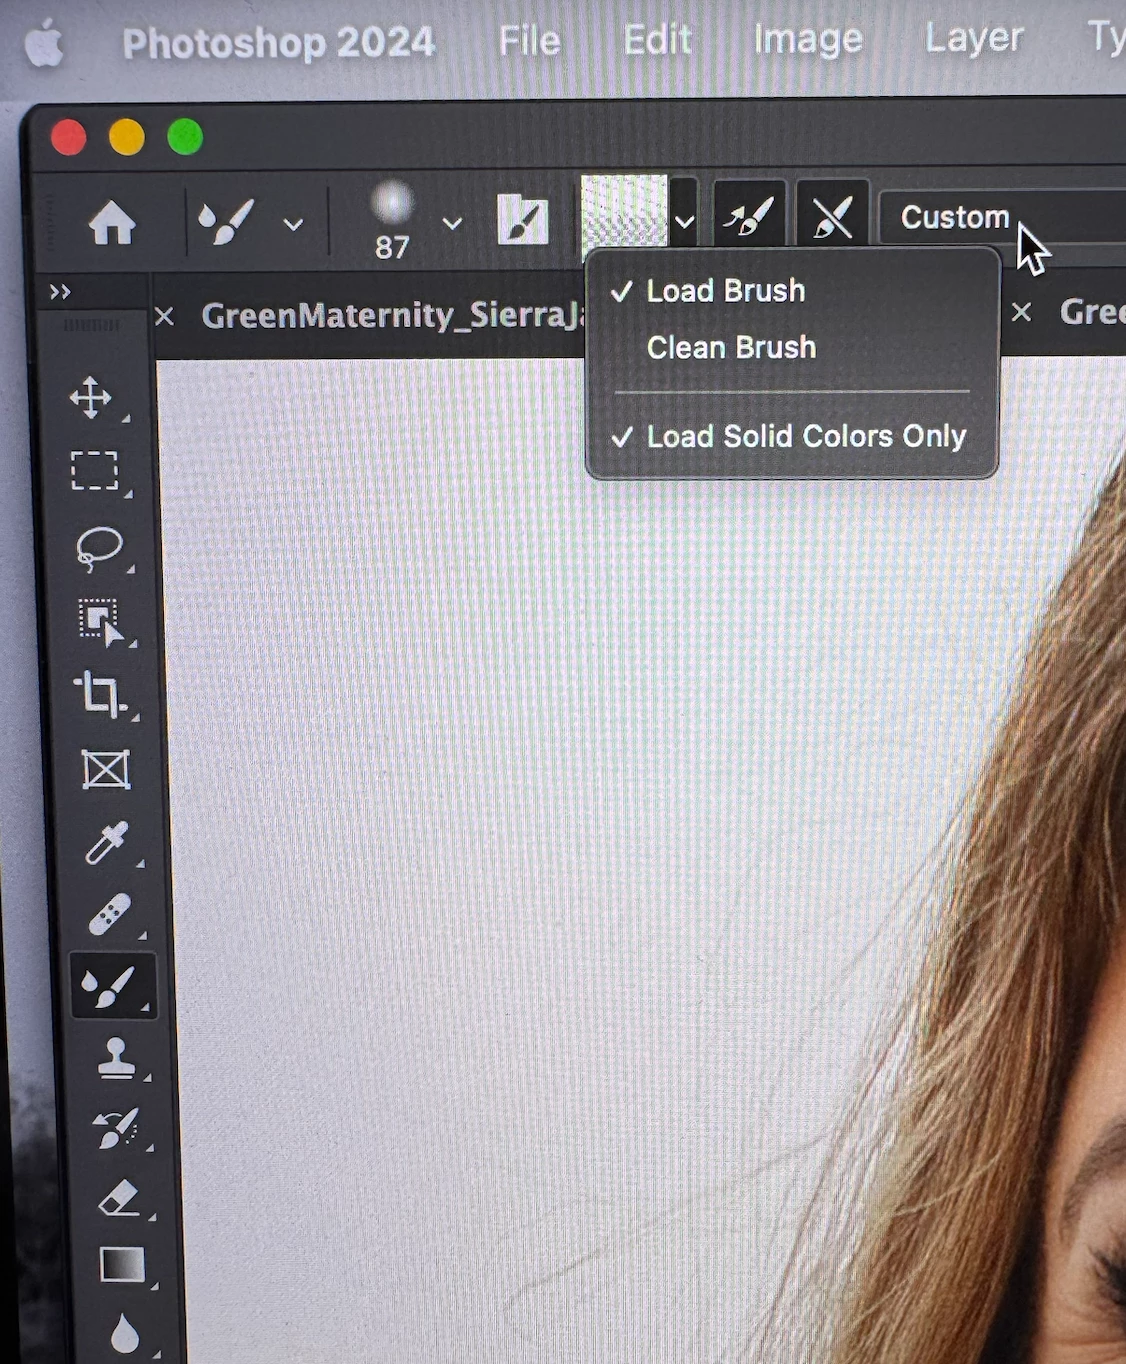Click the Mixer Brush tool preset icon
1126x1364 pixels.
tap(227, 222)
